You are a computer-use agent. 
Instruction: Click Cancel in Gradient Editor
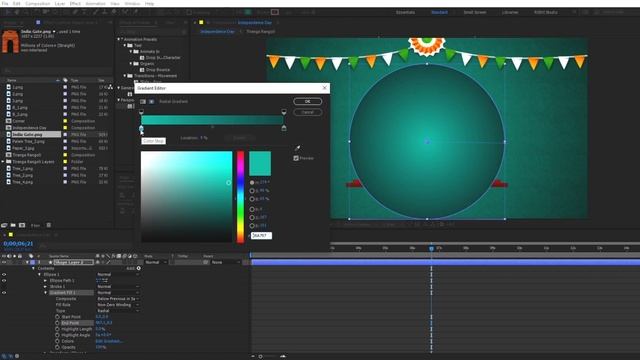[x=307, y=112]
